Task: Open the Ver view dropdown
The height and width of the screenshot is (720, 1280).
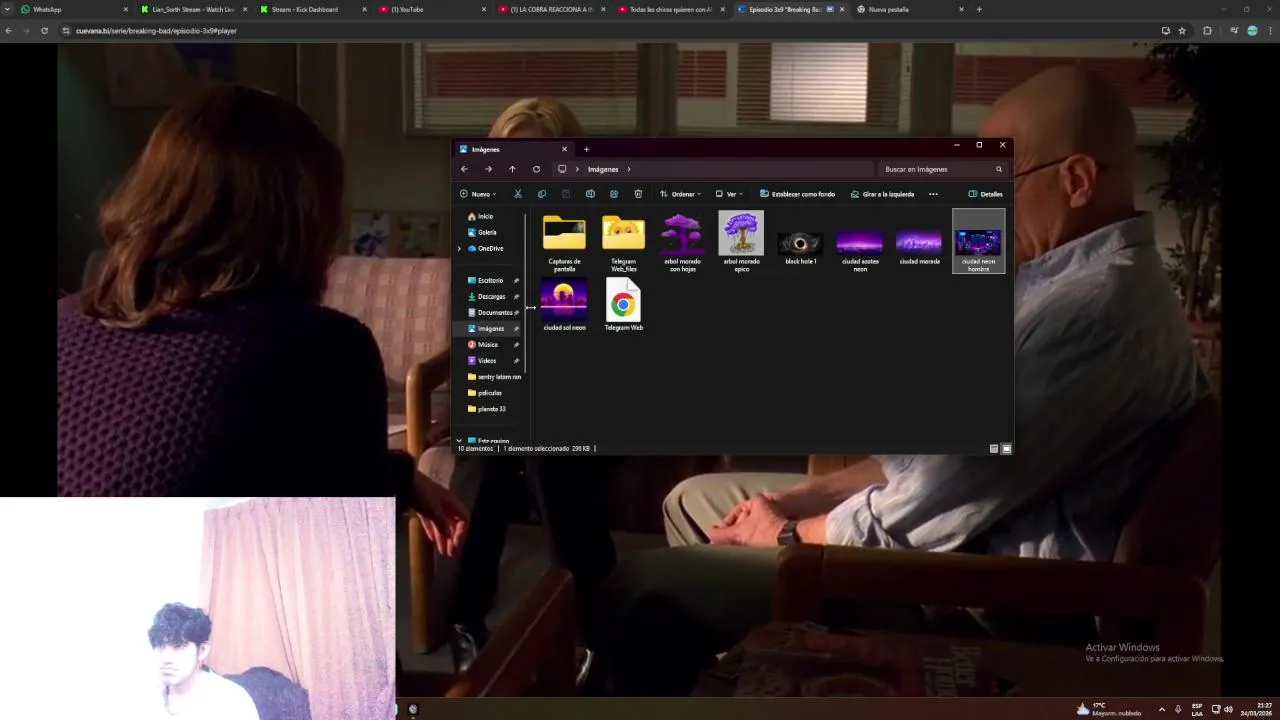Action: pos(729,194)
